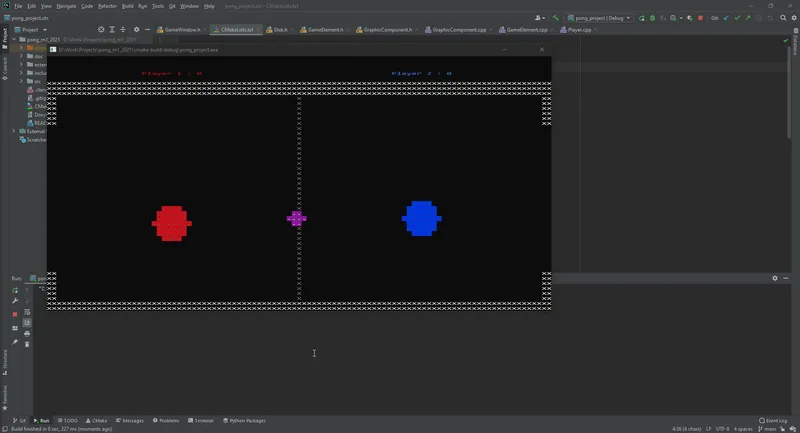Image resolution: width=800 pixels, height=433 pixels.
Task: Click the red Stop icon in Run panel
Action: [15, 314]
